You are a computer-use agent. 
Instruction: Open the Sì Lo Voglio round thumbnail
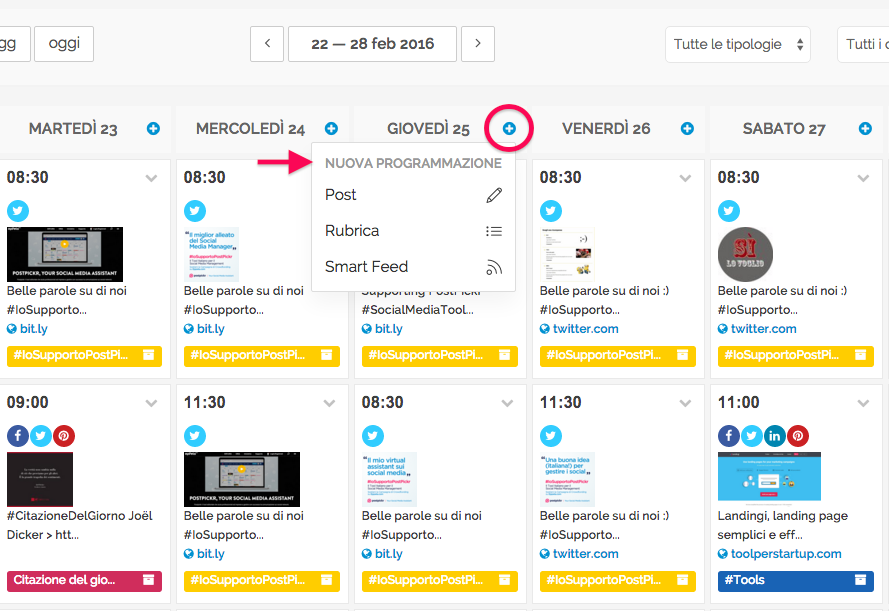click(x=745, y=254)
